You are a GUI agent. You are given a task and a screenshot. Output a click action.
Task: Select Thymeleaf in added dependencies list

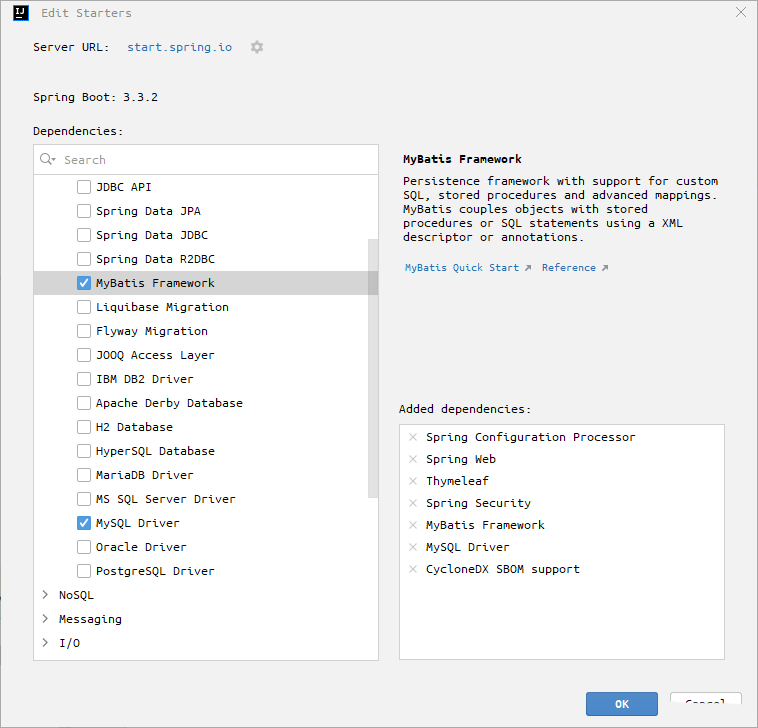click(x=457, y=481)
